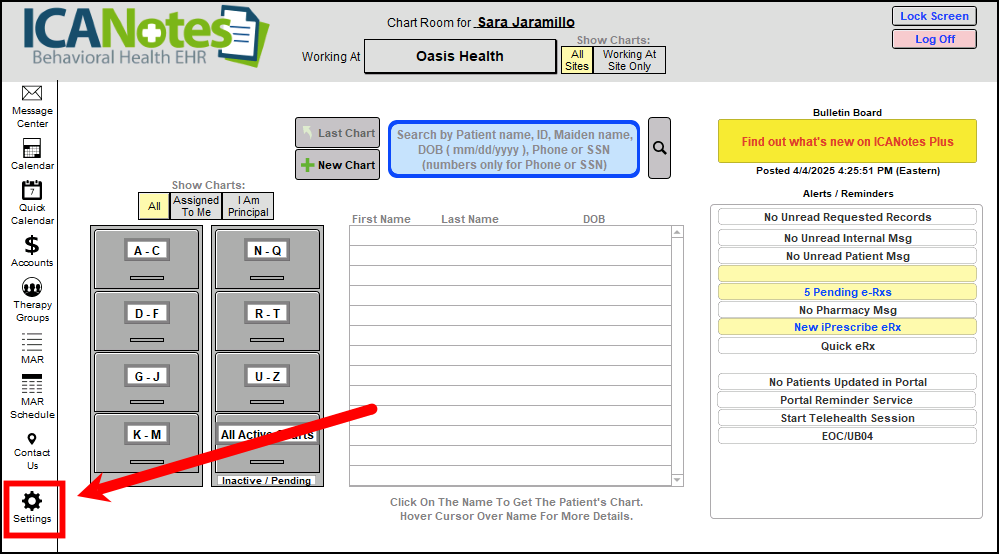Click the Lock Screen button
999x554 pixels.
[934, 17]
